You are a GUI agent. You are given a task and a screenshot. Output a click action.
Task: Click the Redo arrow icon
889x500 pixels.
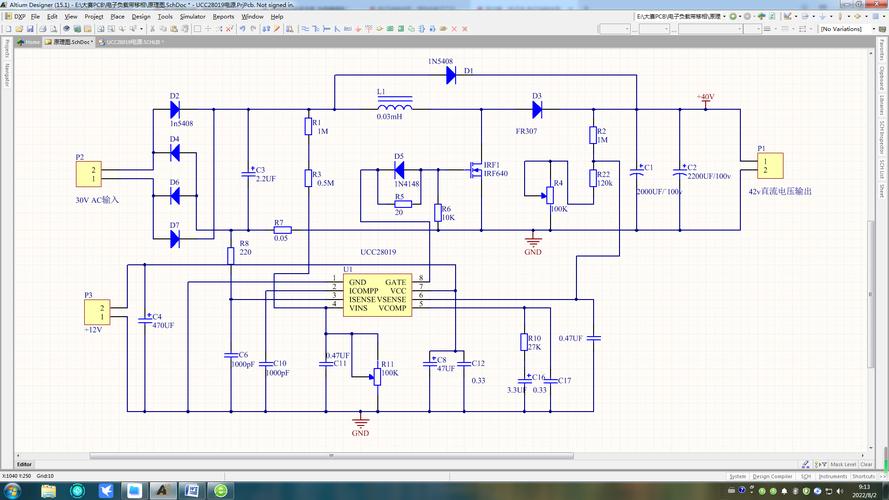click(x=251, y=29)
